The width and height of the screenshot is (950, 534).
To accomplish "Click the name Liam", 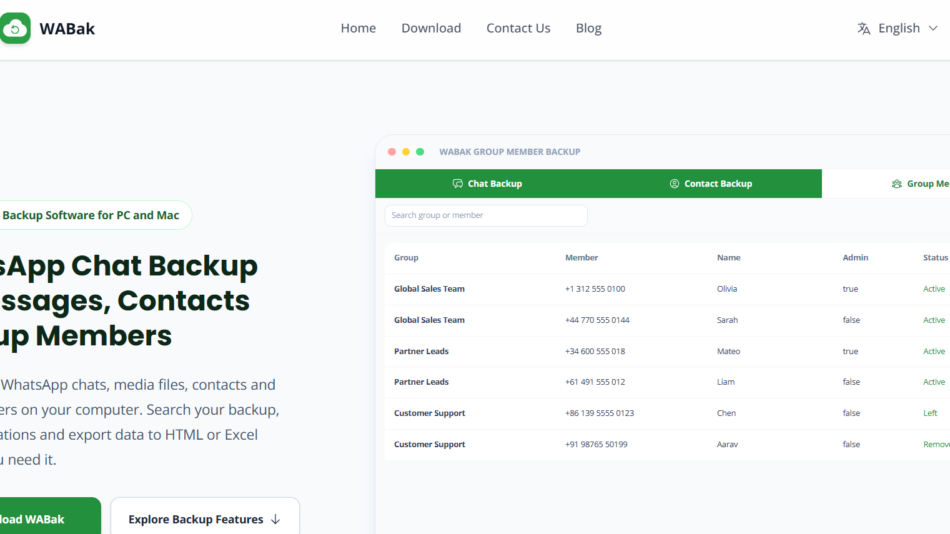I will (725, 382).
